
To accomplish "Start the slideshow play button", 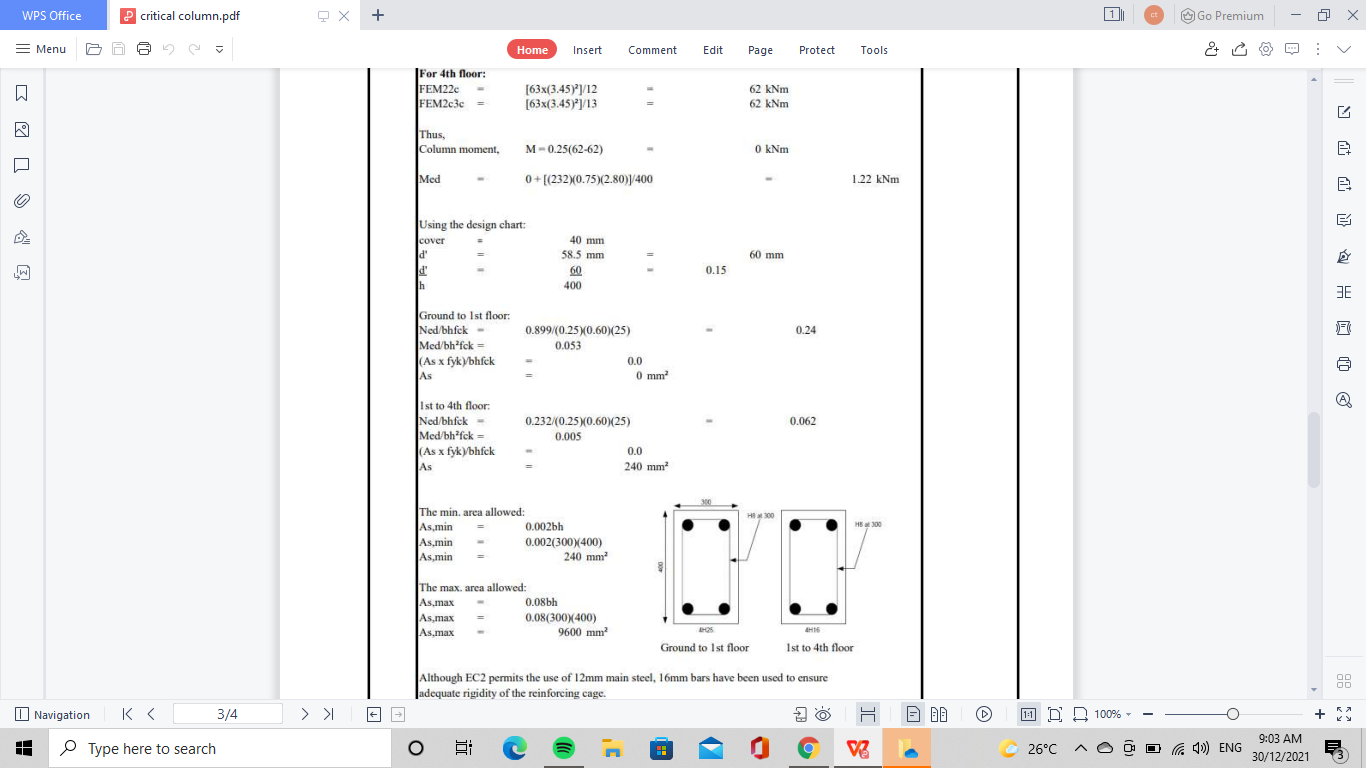I will click(984, 714).
